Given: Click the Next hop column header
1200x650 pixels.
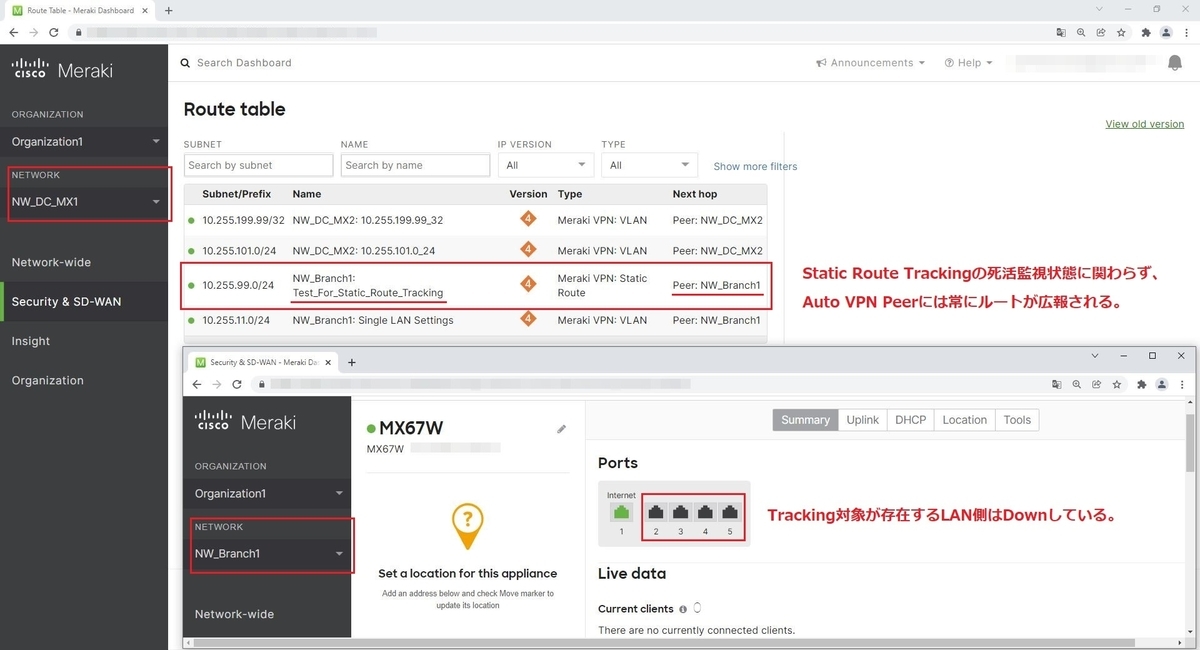Looking at the screenshot, I should point(695,194).
